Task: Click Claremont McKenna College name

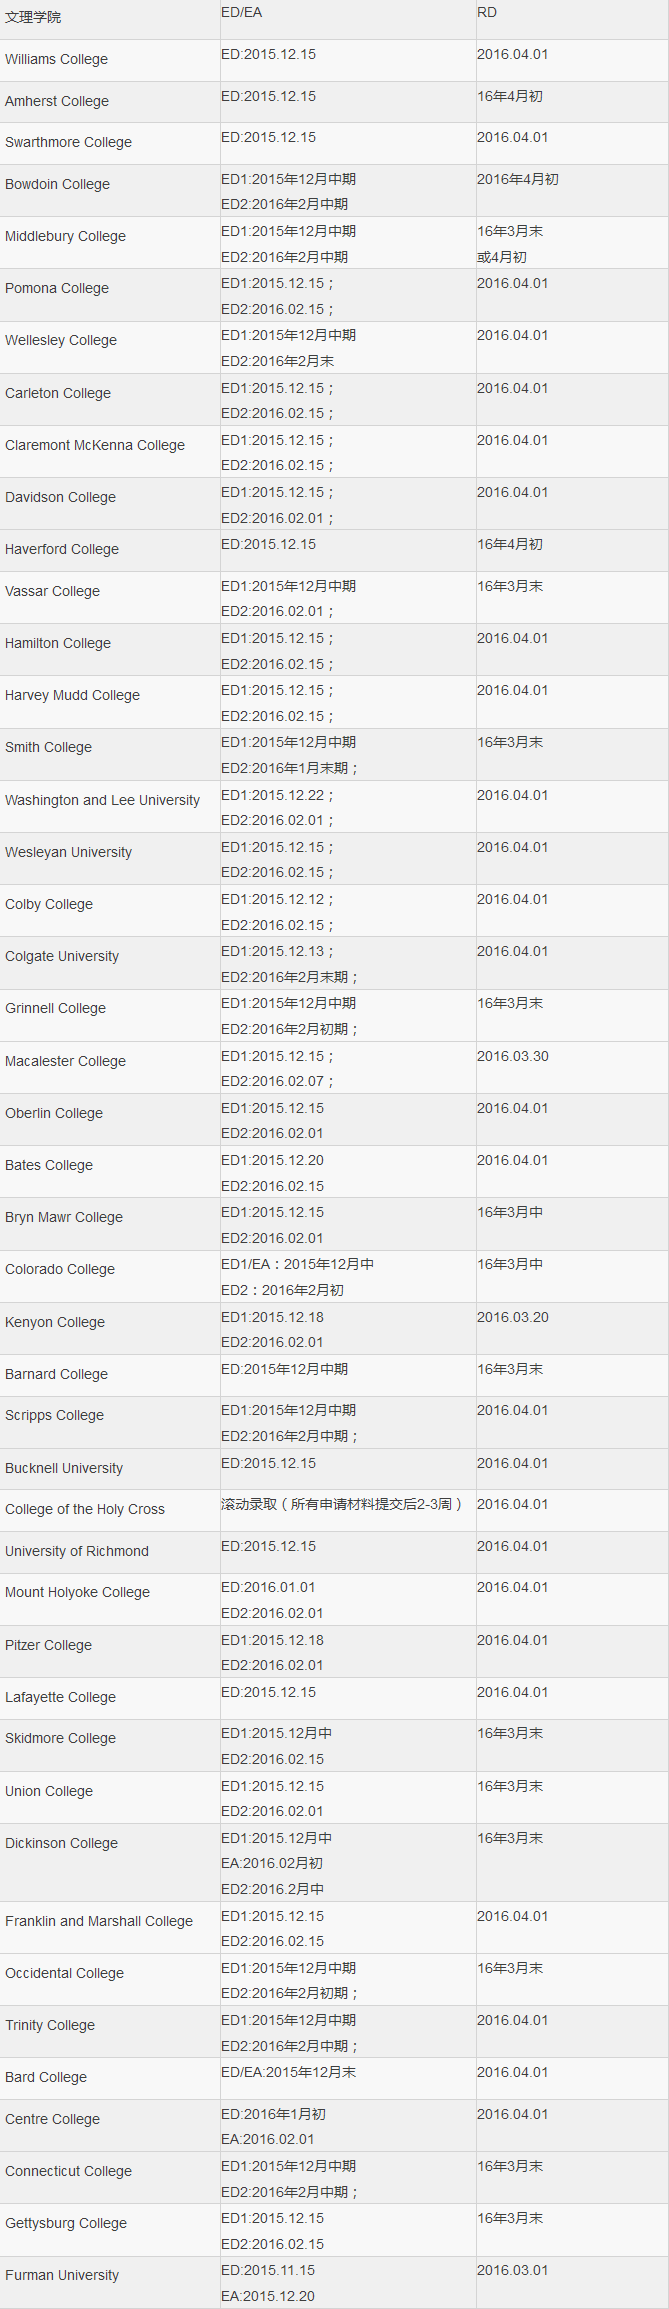Action: pyautogui.click(x=95, y=445)
